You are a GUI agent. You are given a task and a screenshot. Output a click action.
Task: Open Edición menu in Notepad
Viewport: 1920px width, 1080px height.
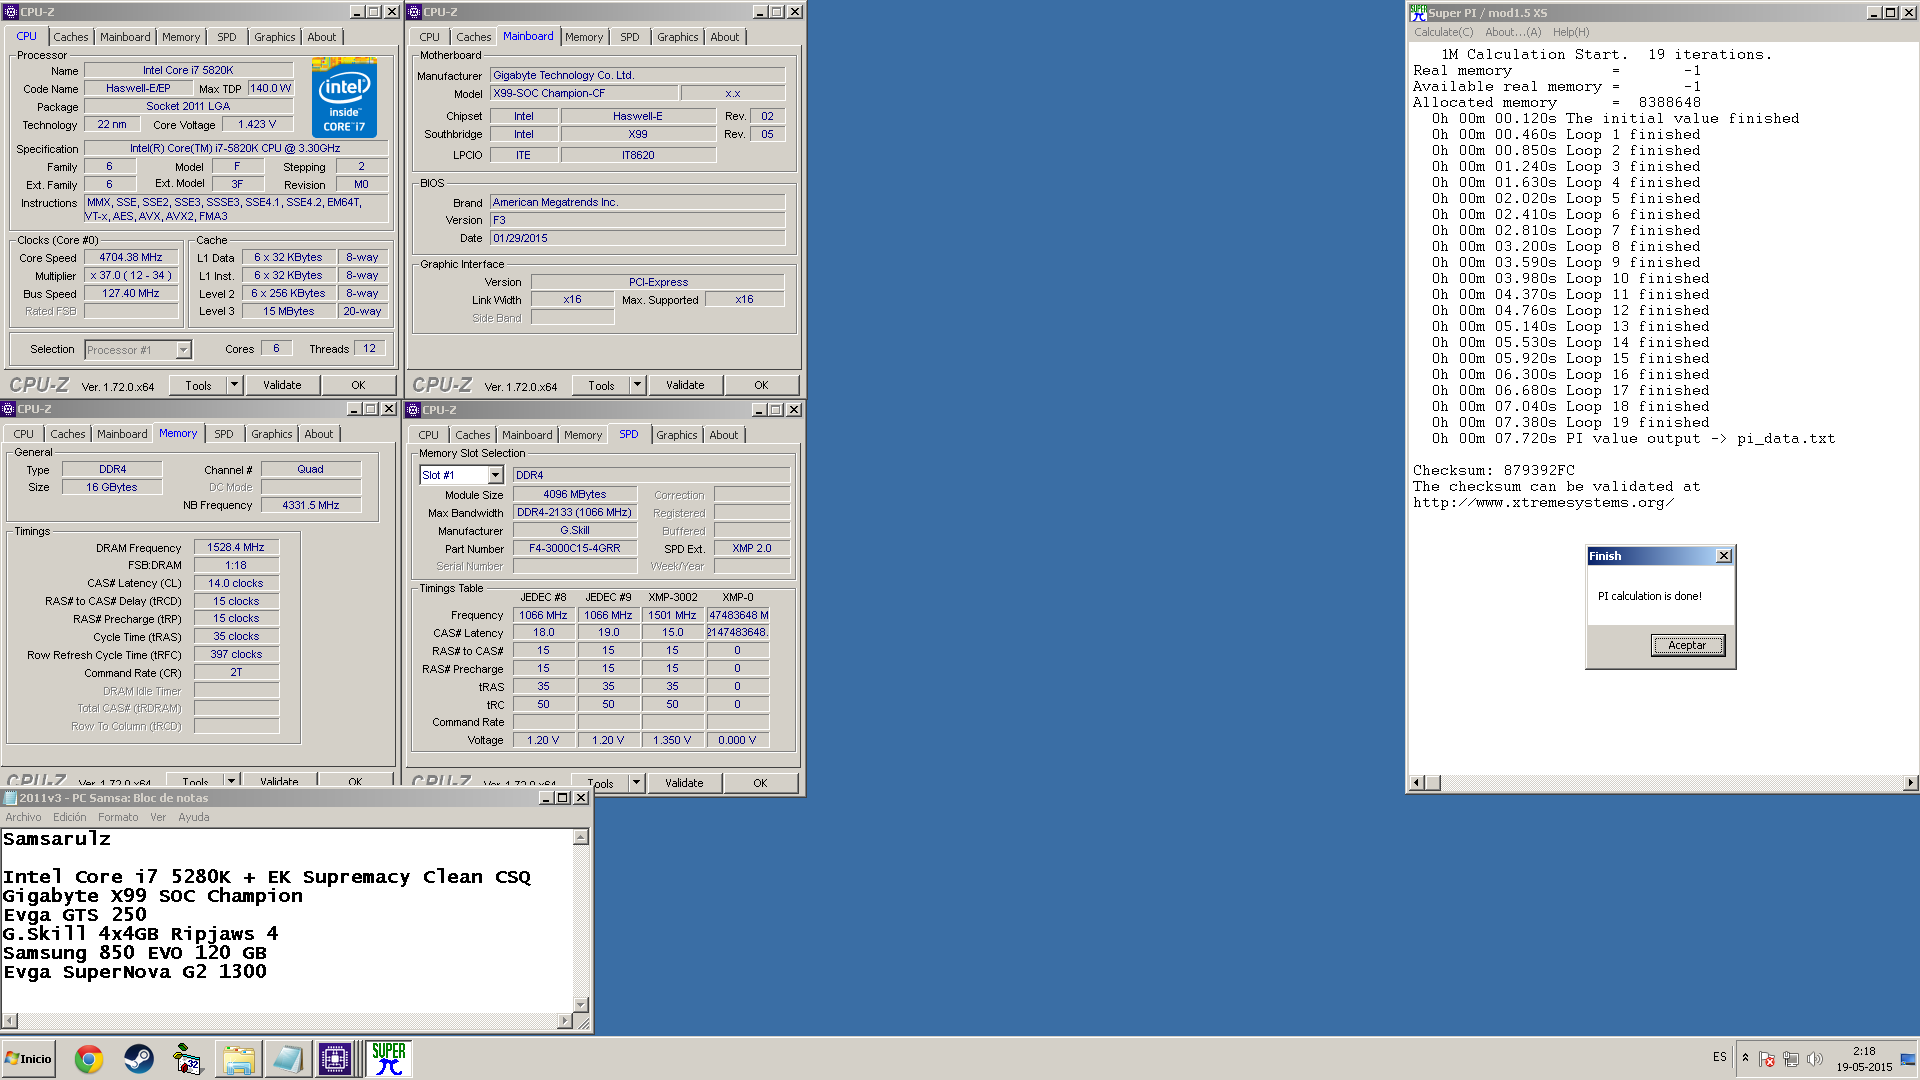pos(69,817)
